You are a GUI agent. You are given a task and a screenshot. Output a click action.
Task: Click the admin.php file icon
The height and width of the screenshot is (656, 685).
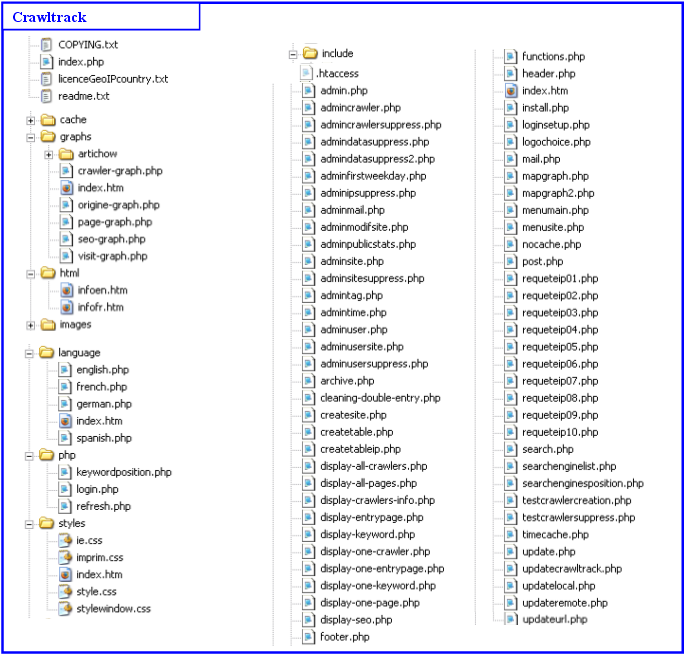308,91
